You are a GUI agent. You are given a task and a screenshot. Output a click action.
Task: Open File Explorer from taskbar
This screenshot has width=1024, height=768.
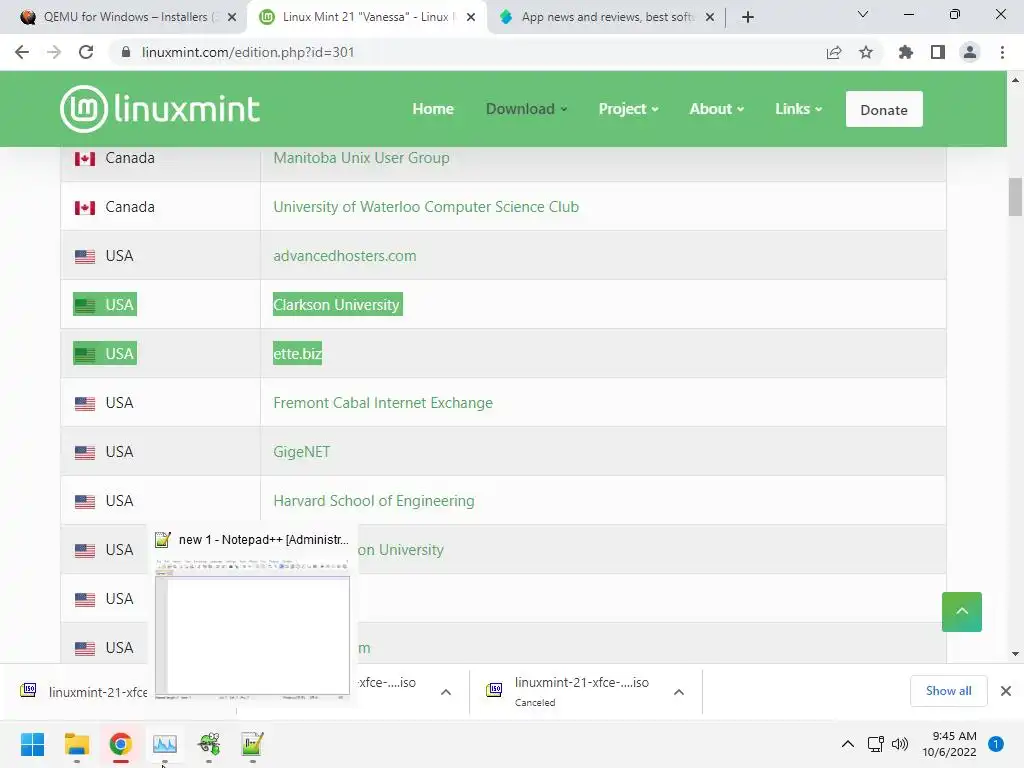point(76,744)
